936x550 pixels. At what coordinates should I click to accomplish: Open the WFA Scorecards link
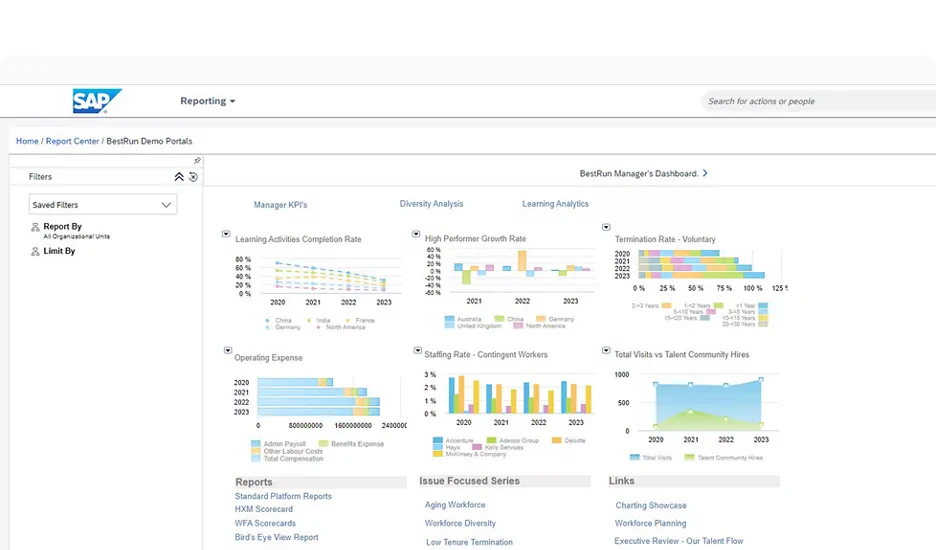point(265,524)
